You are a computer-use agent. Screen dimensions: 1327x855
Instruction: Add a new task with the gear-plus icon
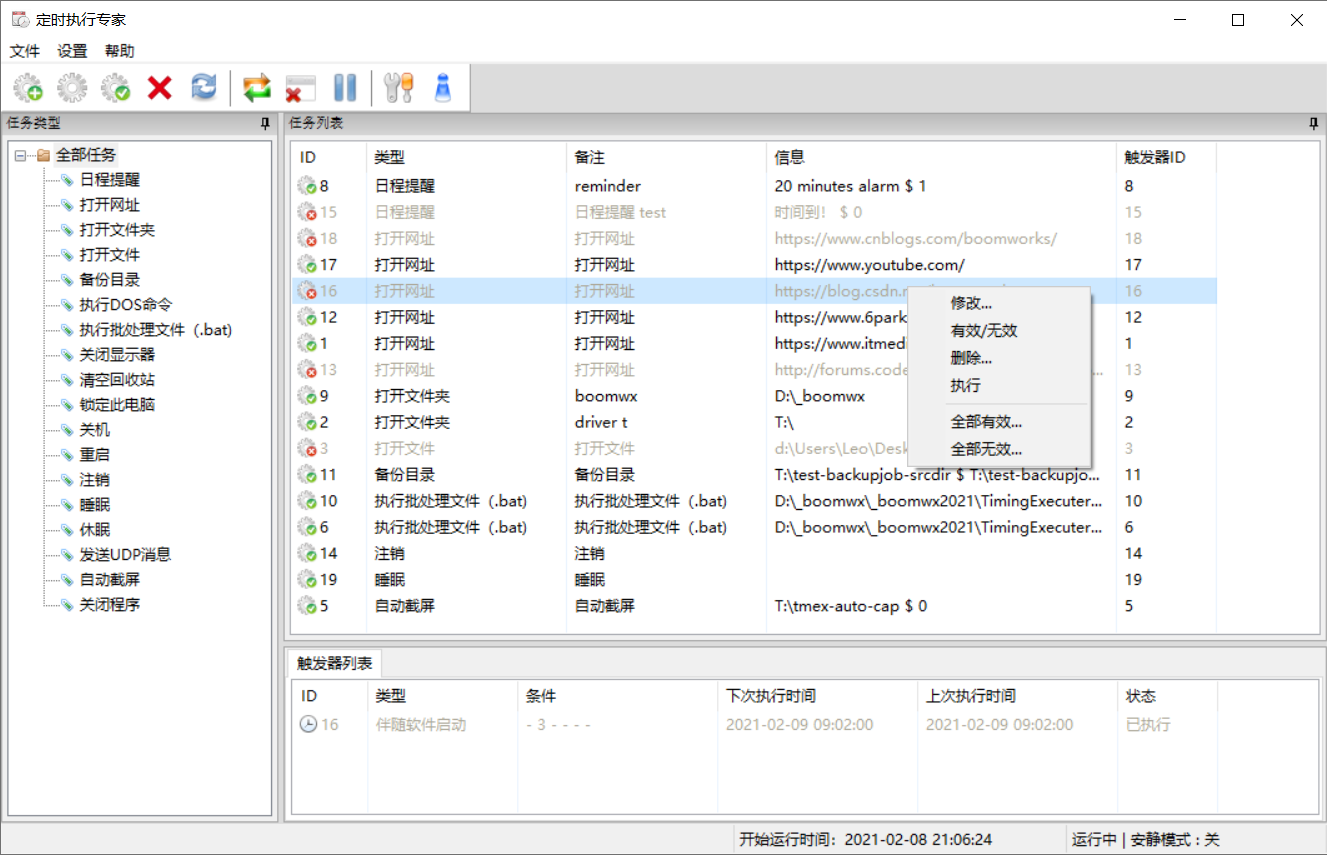coord(27,87)
